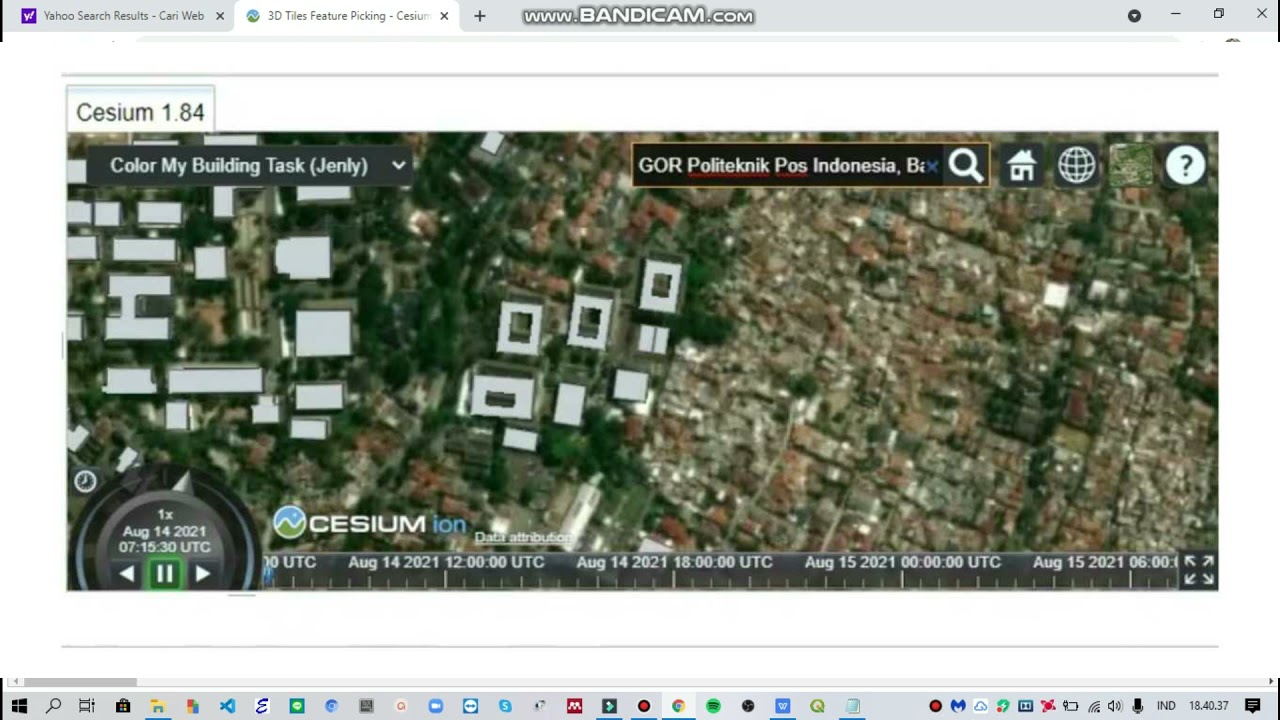Open the scene mode globe picker
Image resolution: width=1280 pixels, height=720 pixels.
click(1077, 166)
